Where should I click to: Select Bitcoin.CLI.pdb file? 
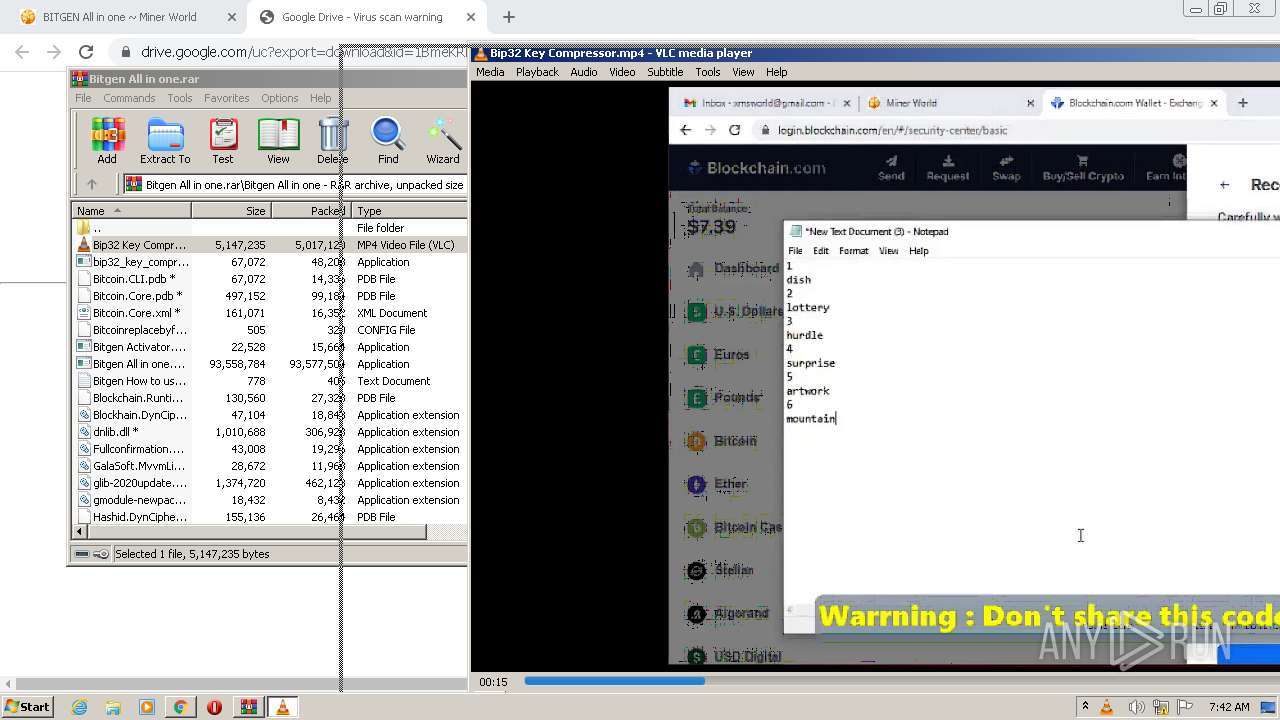point(270,279)
